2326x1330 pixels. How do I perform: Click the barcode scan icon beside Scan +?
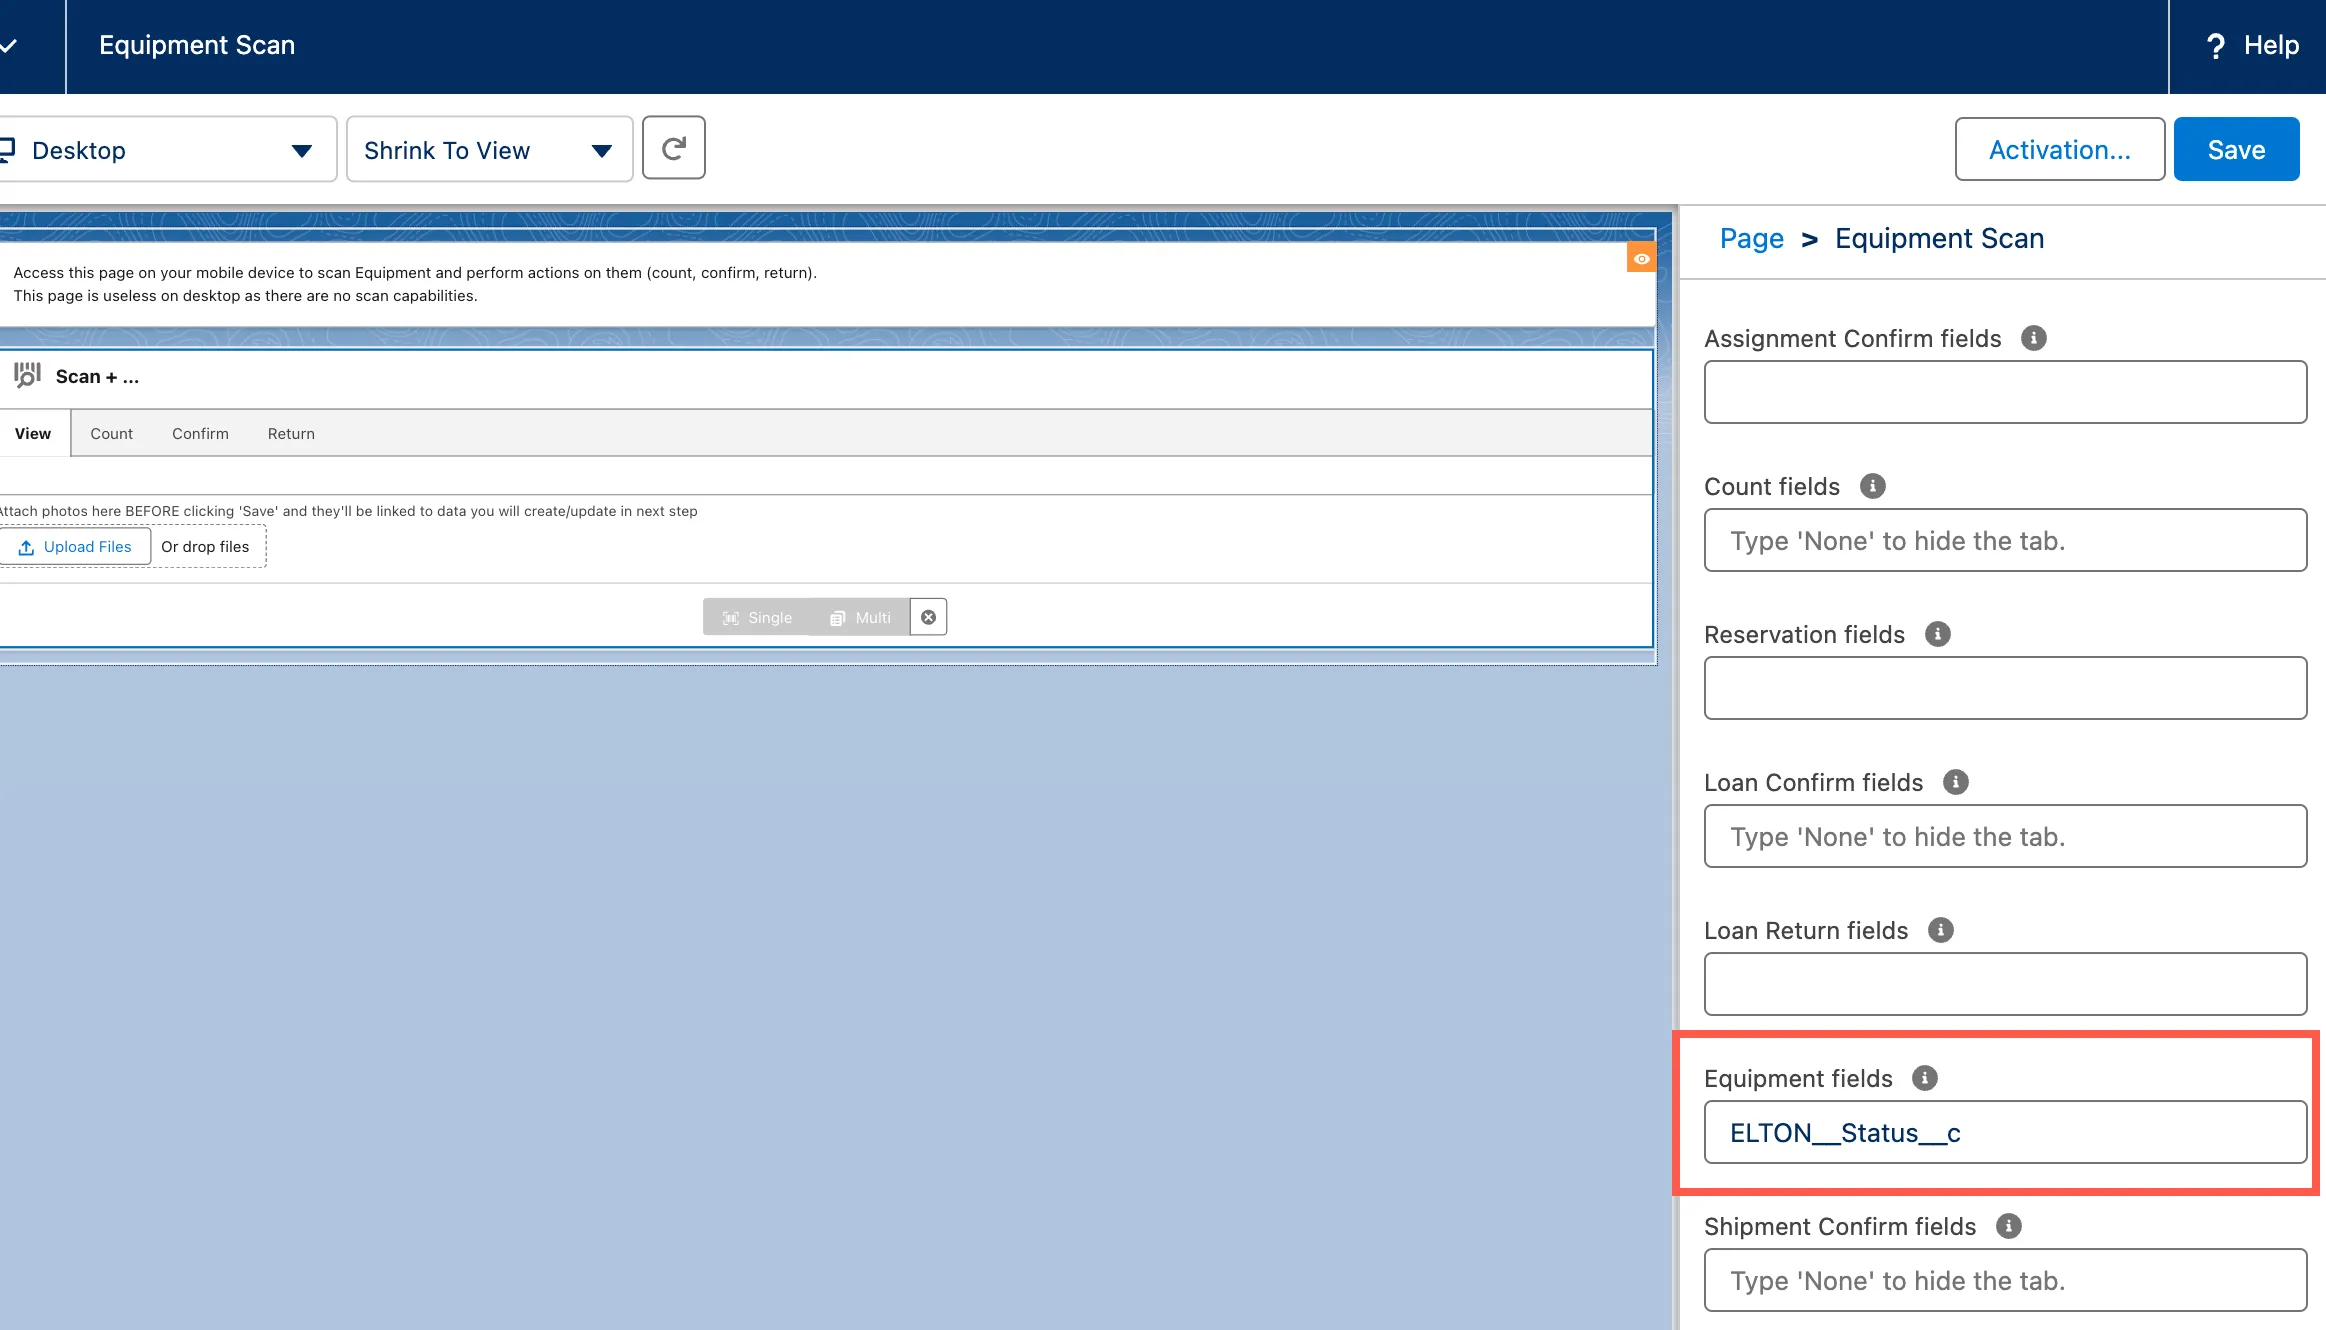coord(27,375)
